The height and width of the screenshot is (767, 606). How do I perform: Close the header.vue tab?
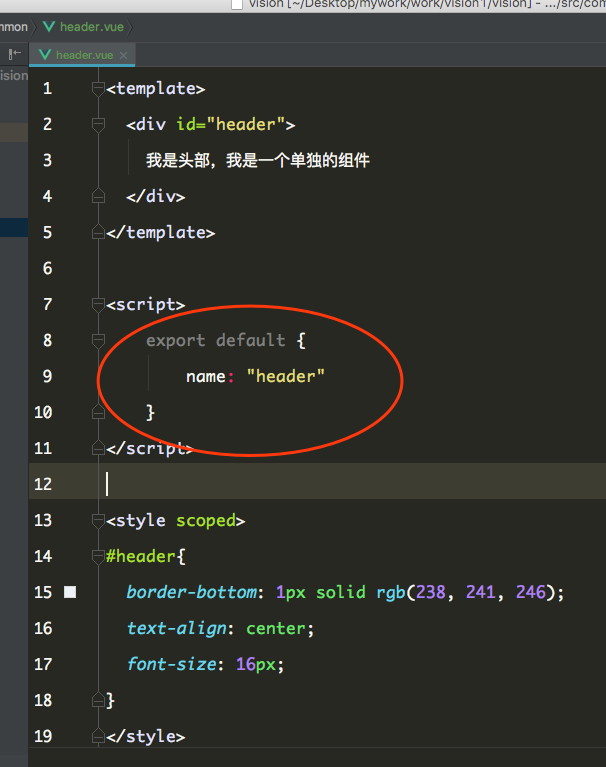124,55
